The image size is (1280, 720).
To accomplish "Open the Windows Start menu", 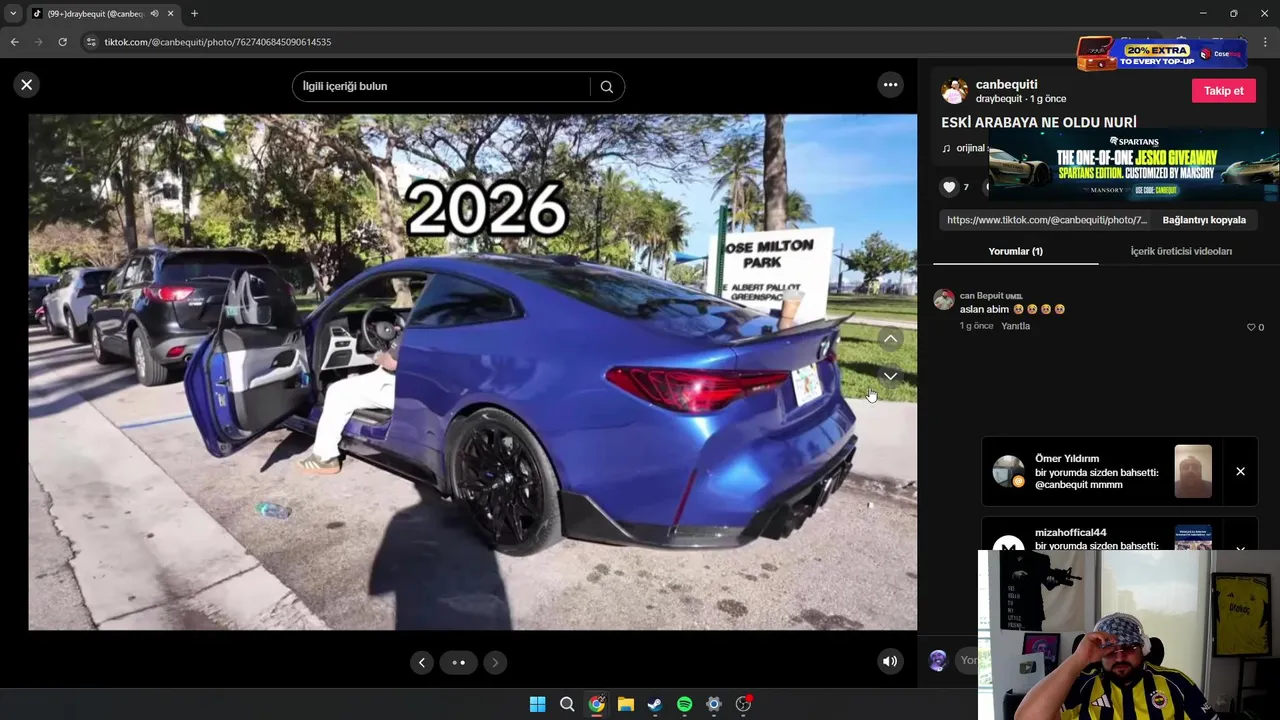I will (537, 704).
